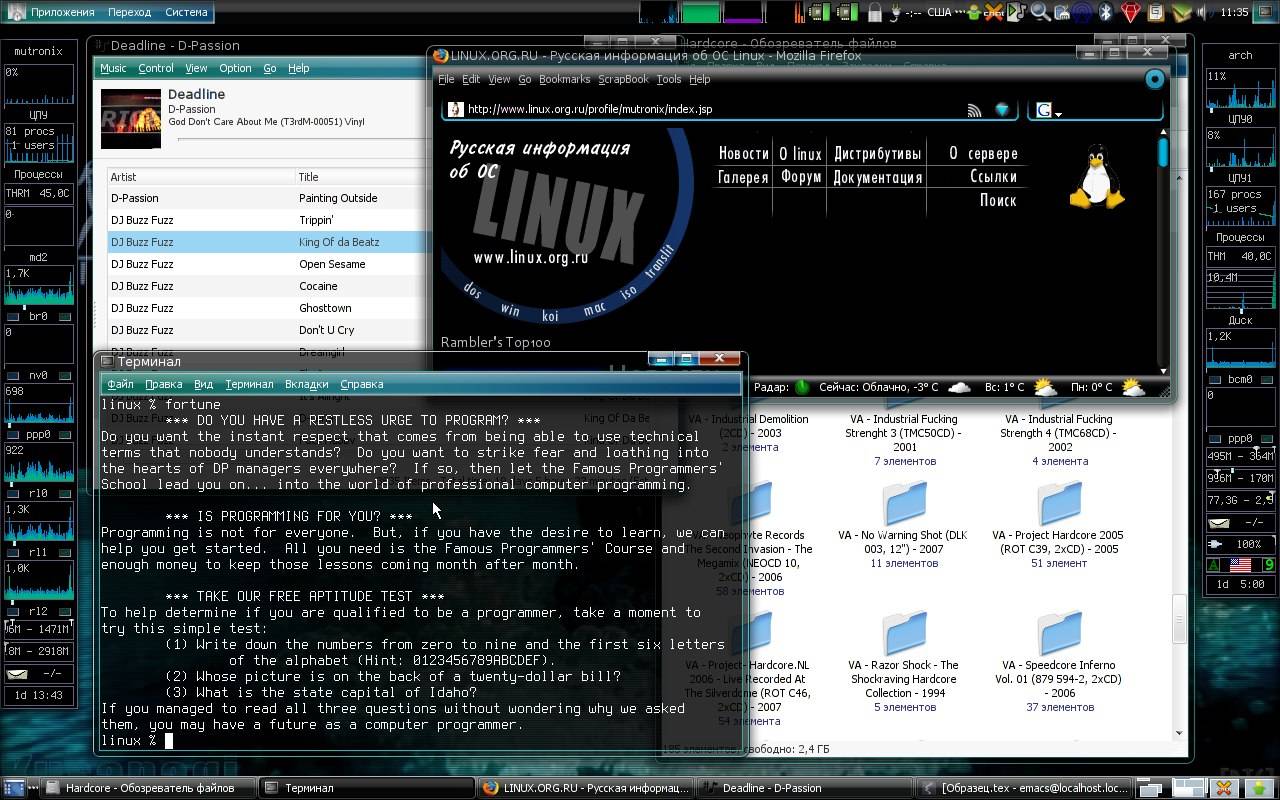Click the volume speaker tray icon
Viewport: 1280px width, 800px height.
1201,12
